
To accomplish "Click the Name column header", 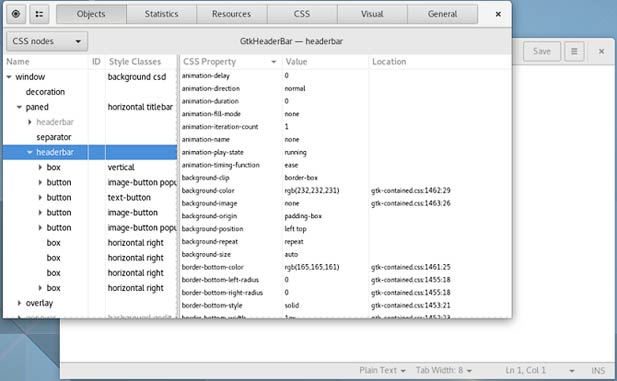I will [x=46, y=62].
